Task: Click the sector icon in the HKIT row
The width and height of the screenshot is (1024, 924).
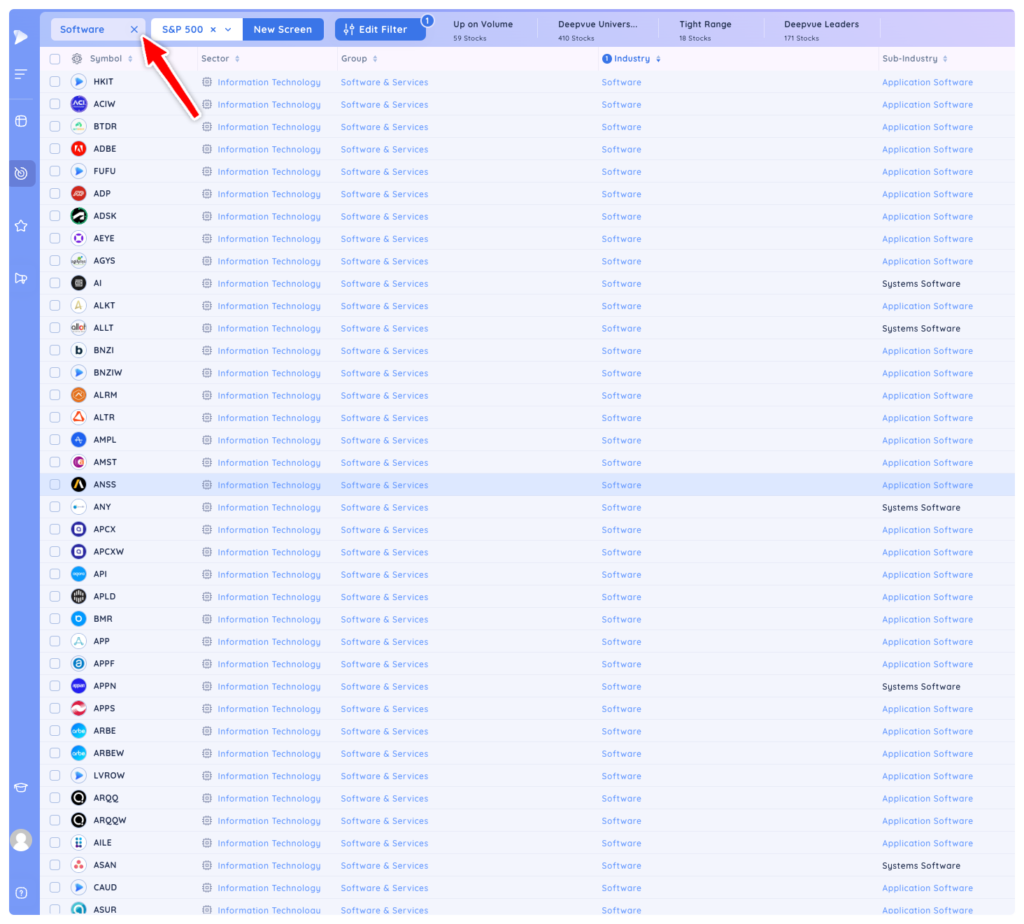Action: [207, 82]
